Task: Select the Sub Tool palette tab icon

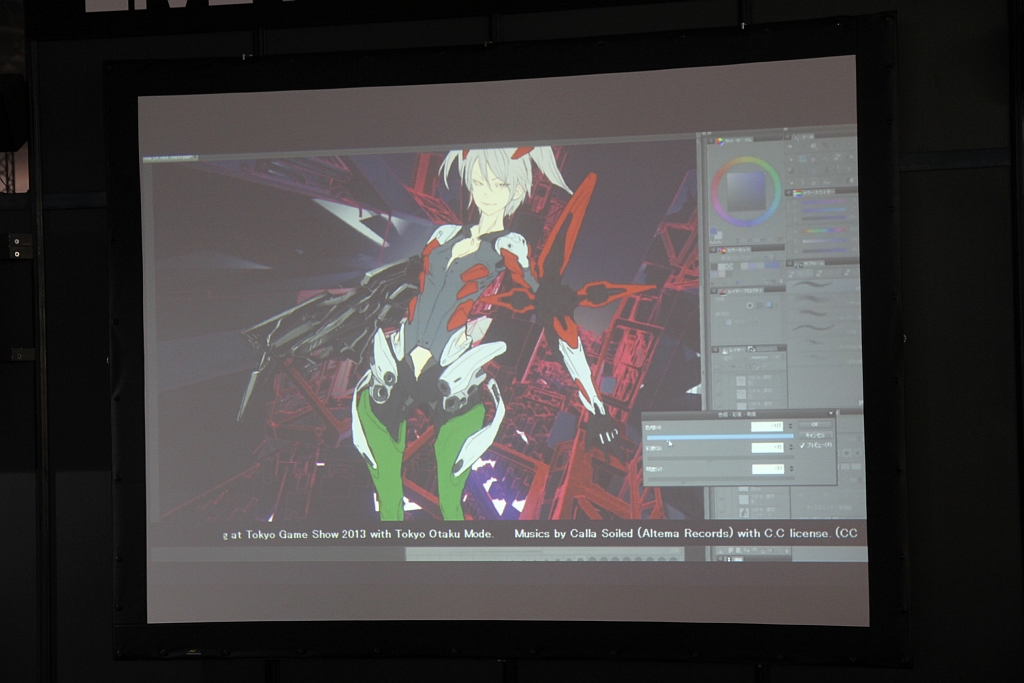Action: [798, 263]
